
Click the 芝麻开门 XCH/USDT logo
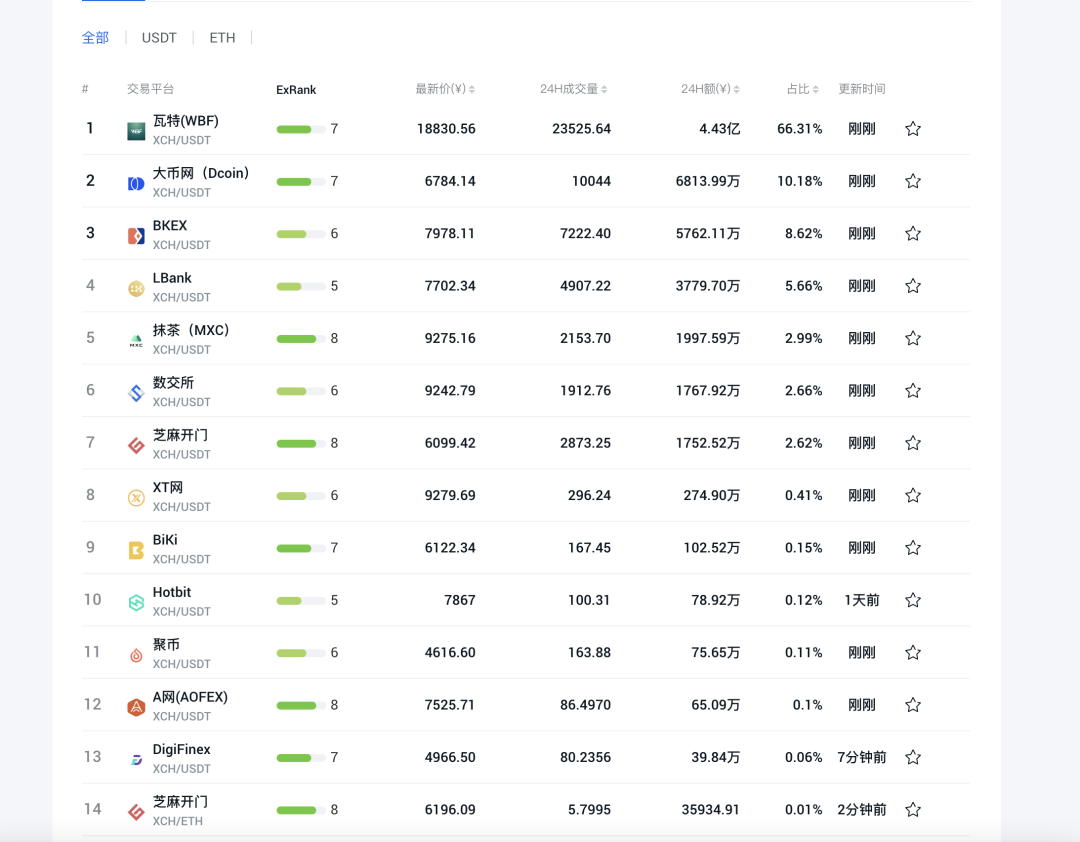tap(136, 445)
